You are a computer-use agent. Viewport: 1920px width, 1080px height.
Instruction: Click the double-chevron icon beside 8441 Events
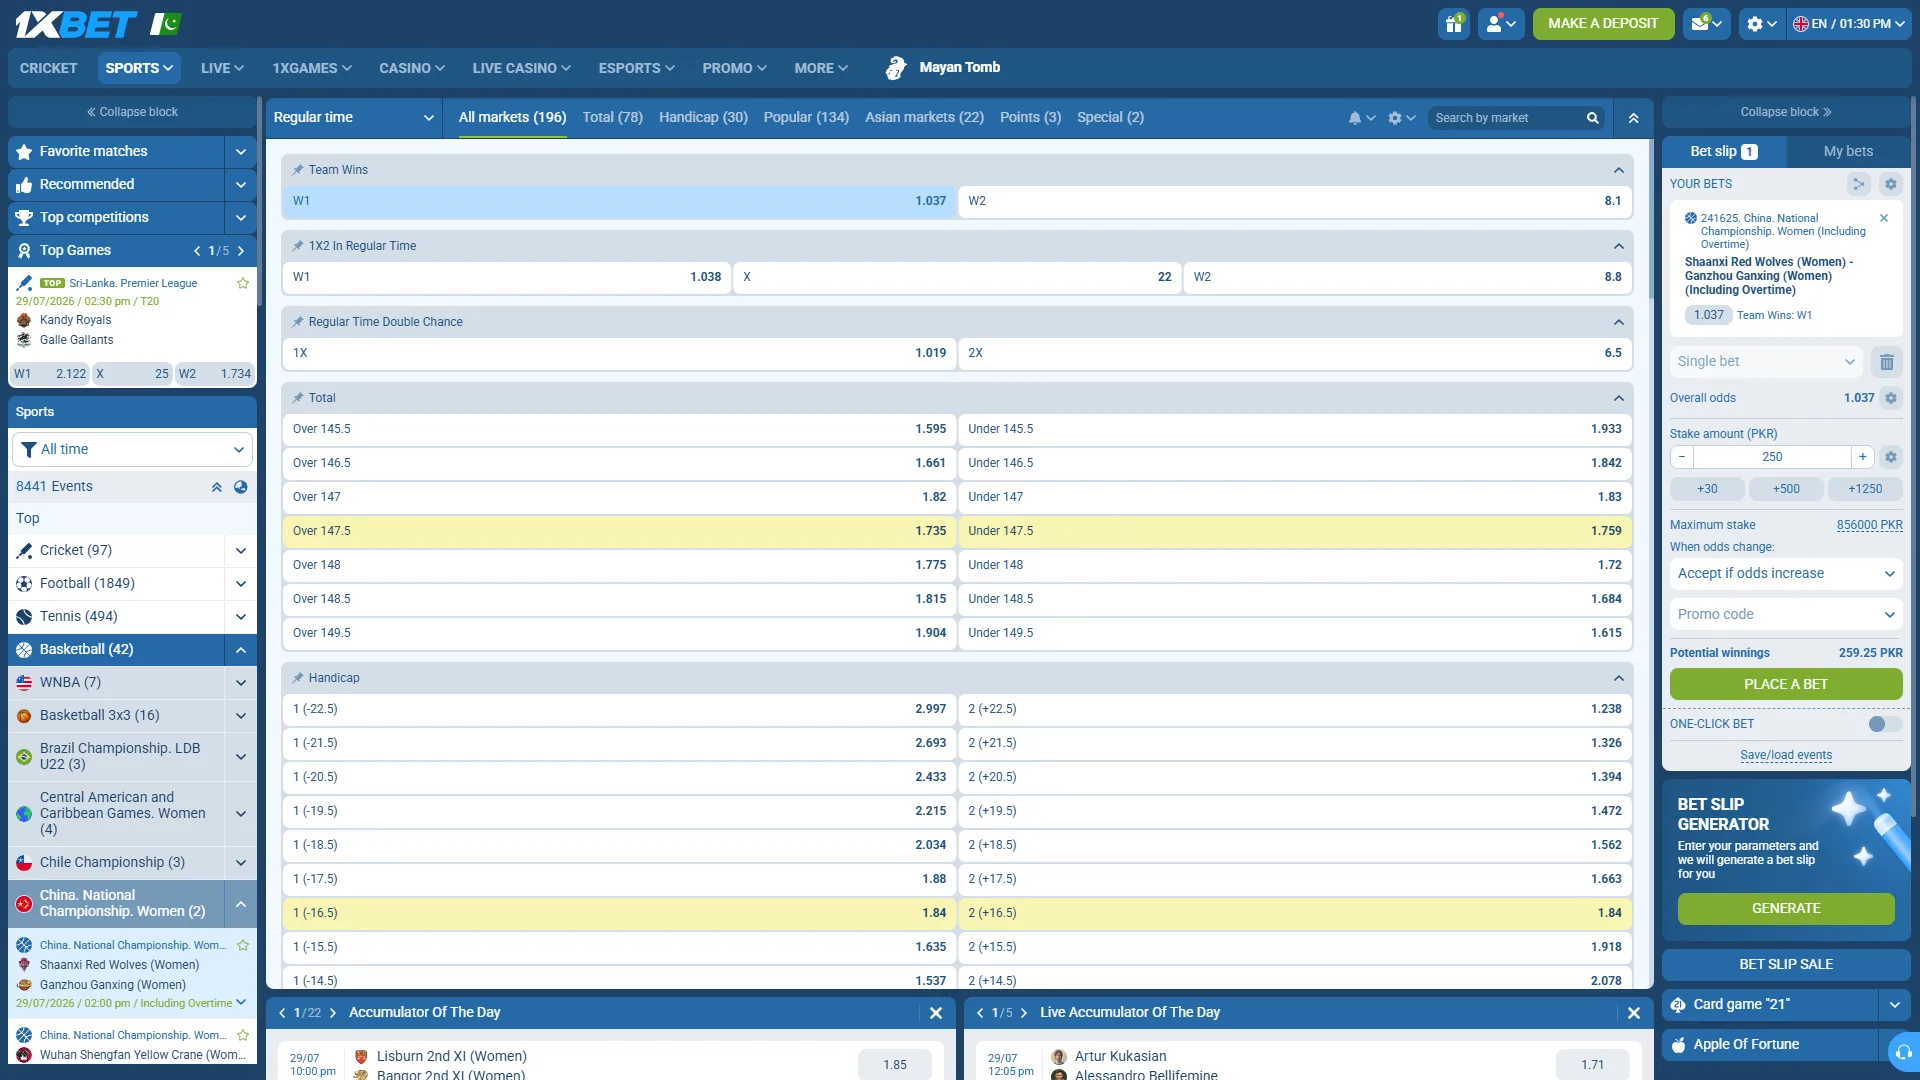(216, 487)
